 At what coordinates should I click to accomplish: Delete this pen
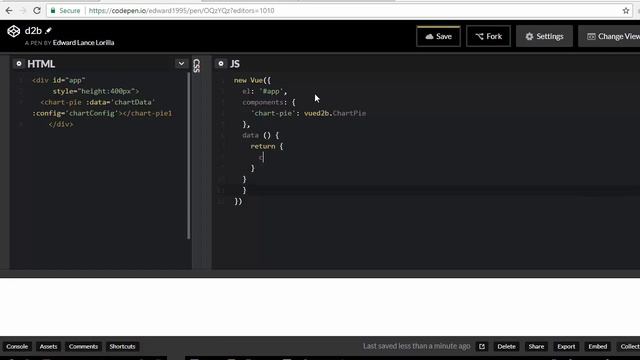click(506, 347)
